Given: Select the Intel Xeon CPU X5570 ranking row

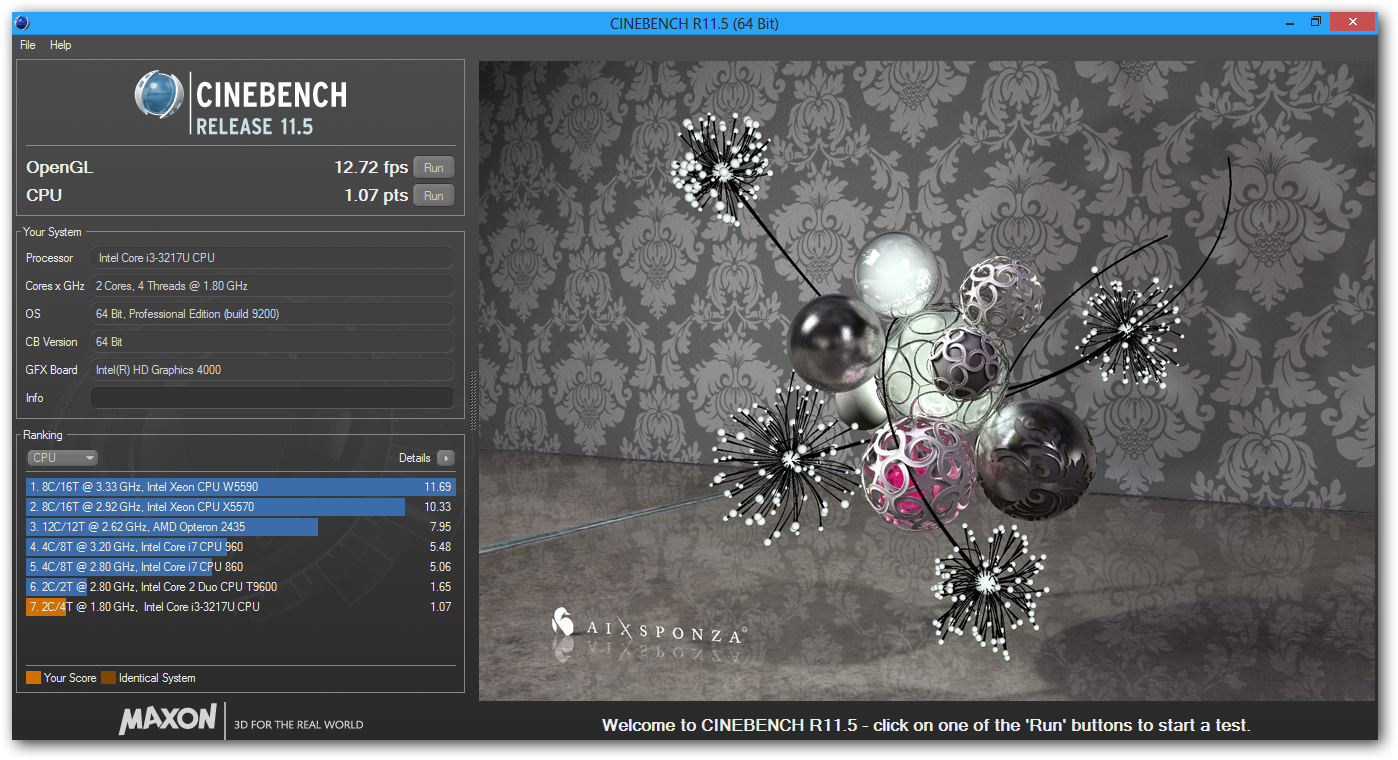Looking at the screenshot, I should (240, 507).
